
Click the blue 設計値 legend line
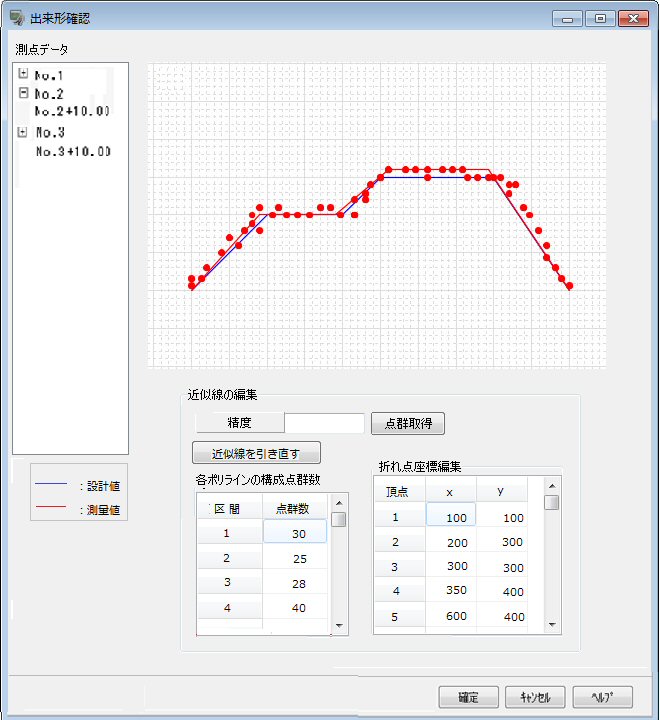51,484
